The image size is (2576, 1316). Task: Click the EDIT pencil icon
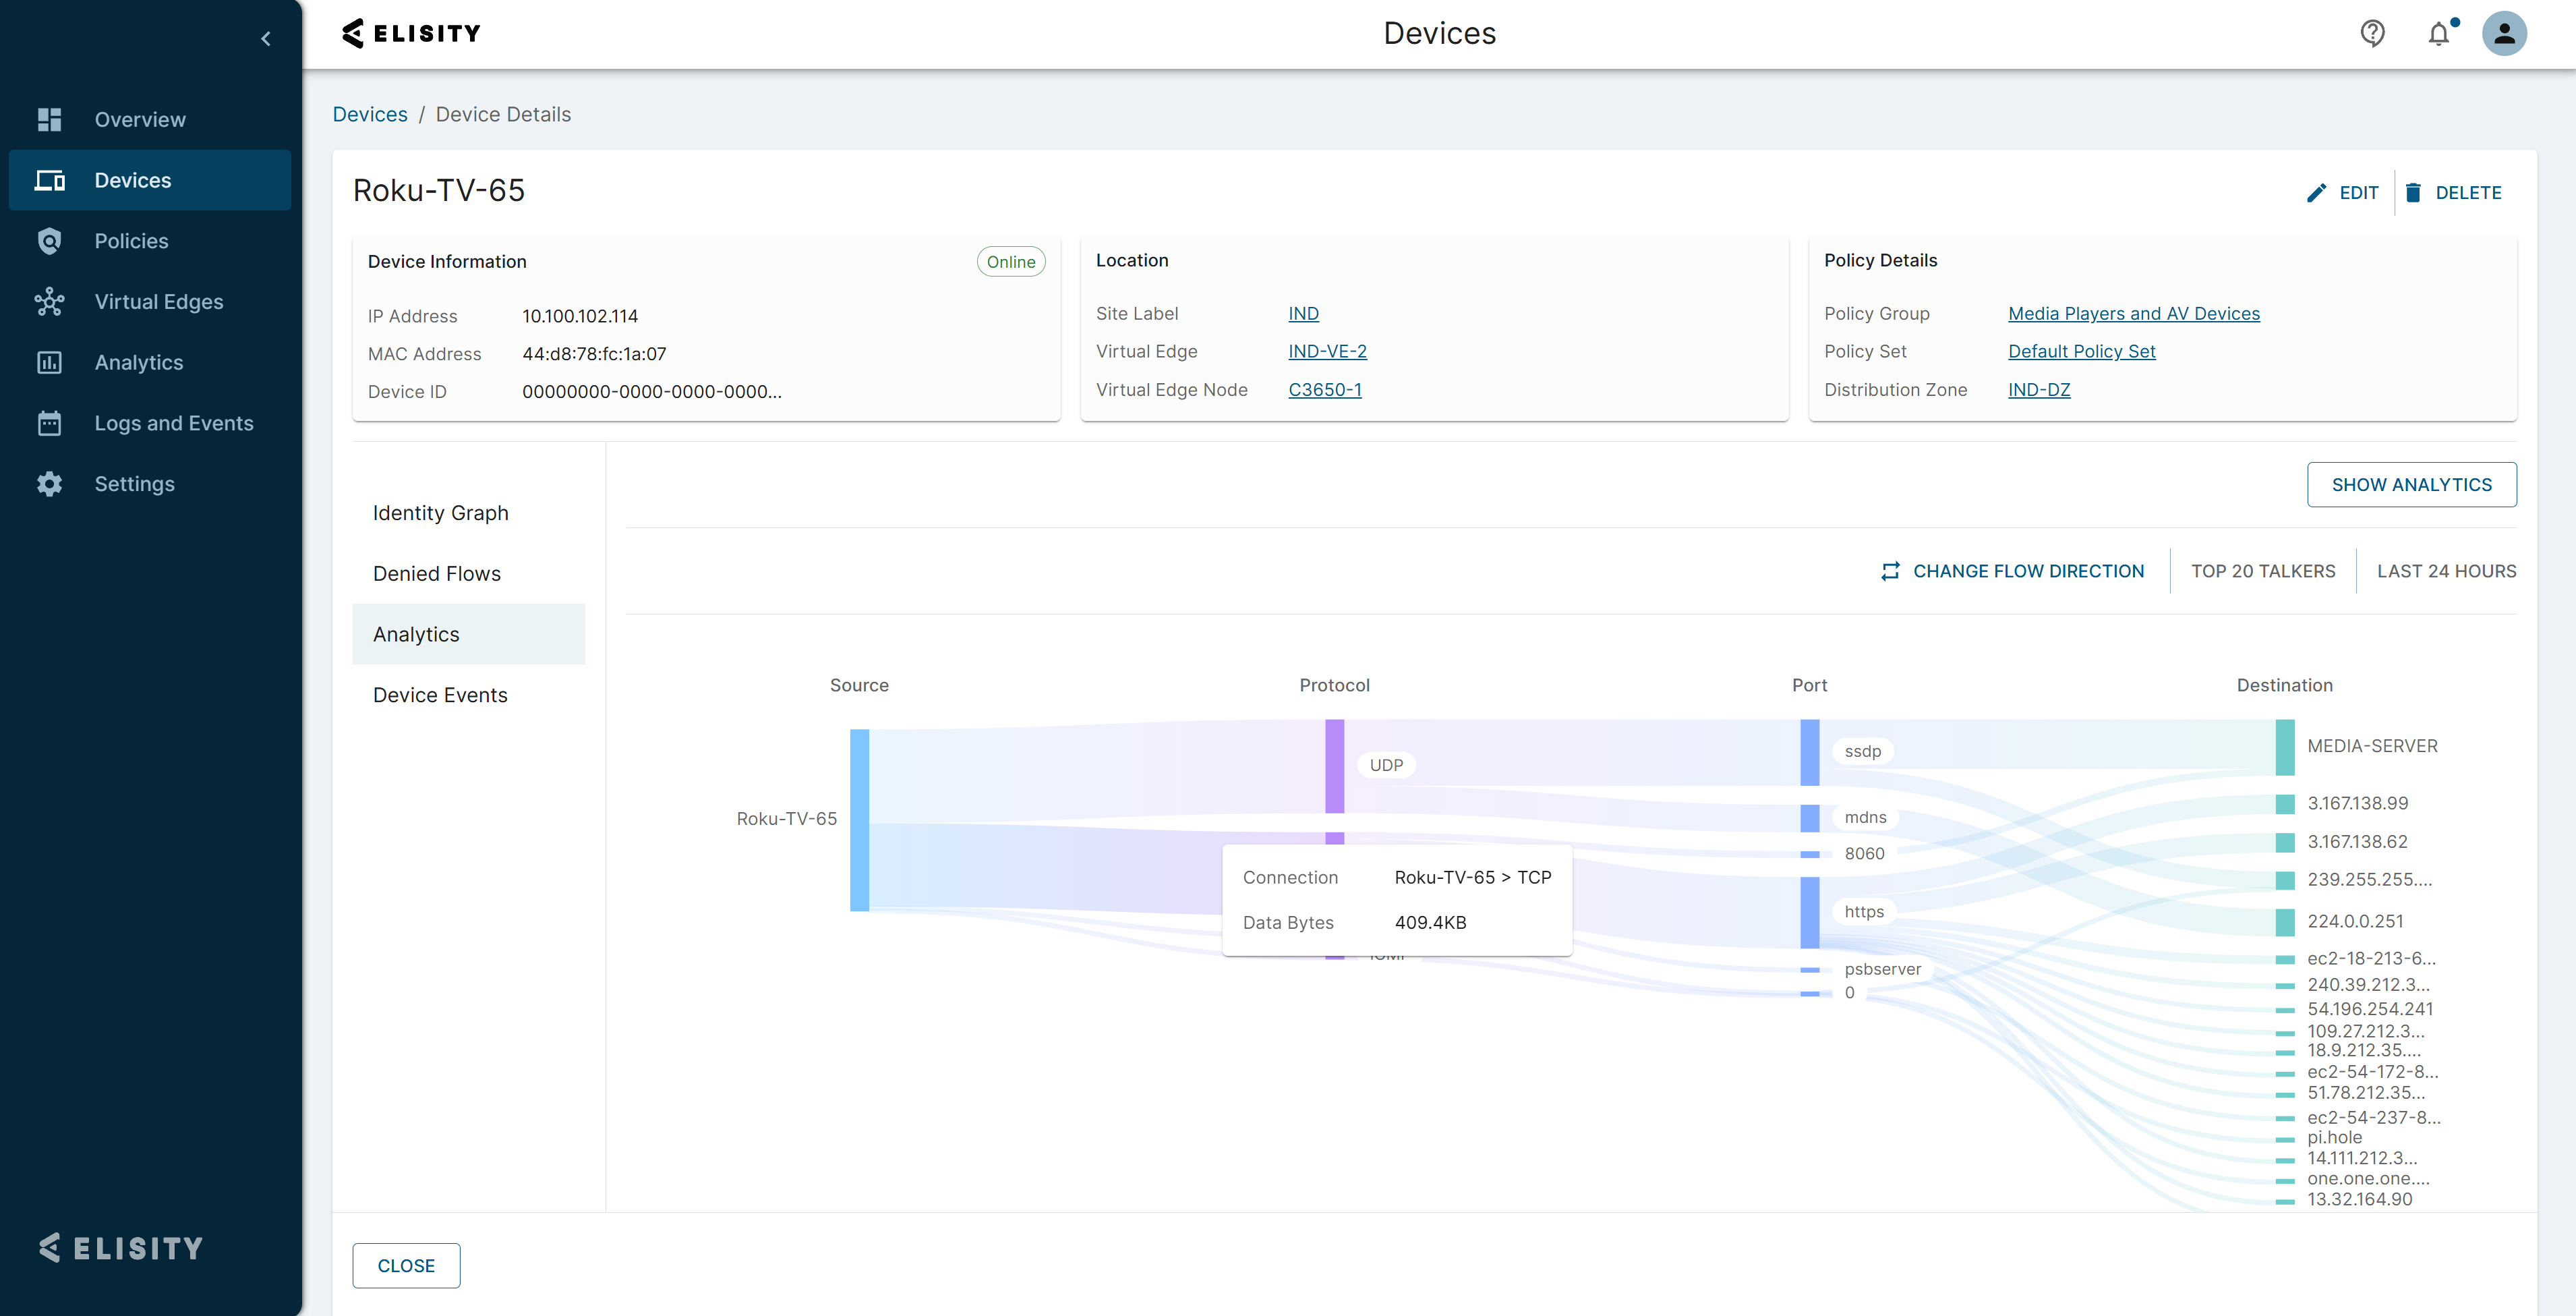tap(2316, 193)
